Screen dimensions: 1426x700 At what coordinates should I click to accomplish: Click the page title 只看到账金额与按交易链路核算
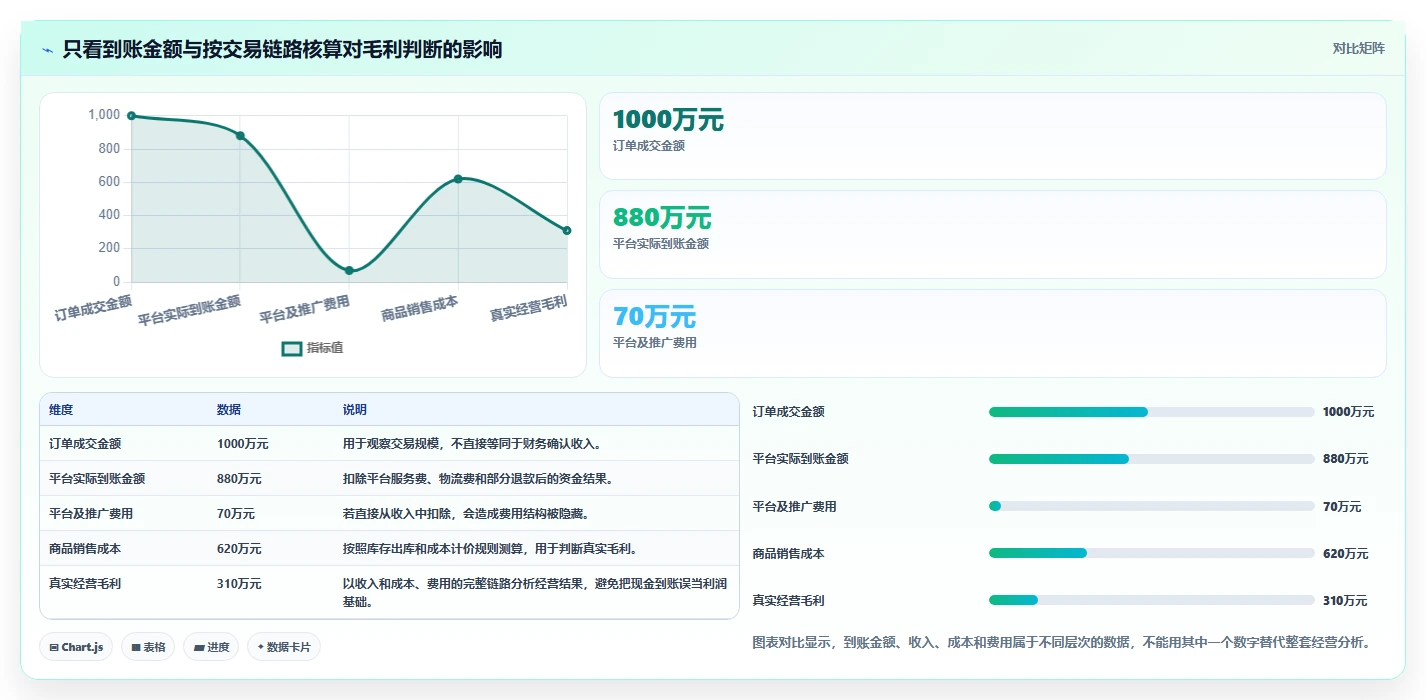point(282,49)
